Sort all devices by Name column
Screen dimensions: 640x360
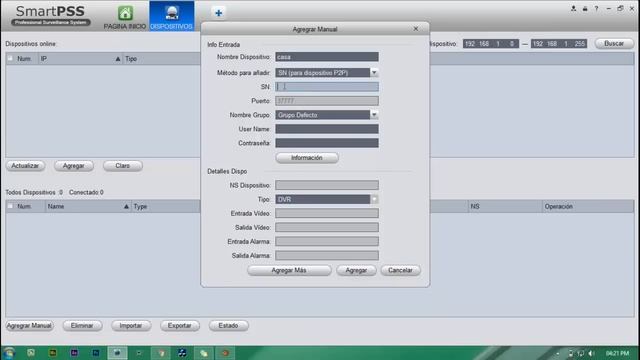click(x=88, y=207)
